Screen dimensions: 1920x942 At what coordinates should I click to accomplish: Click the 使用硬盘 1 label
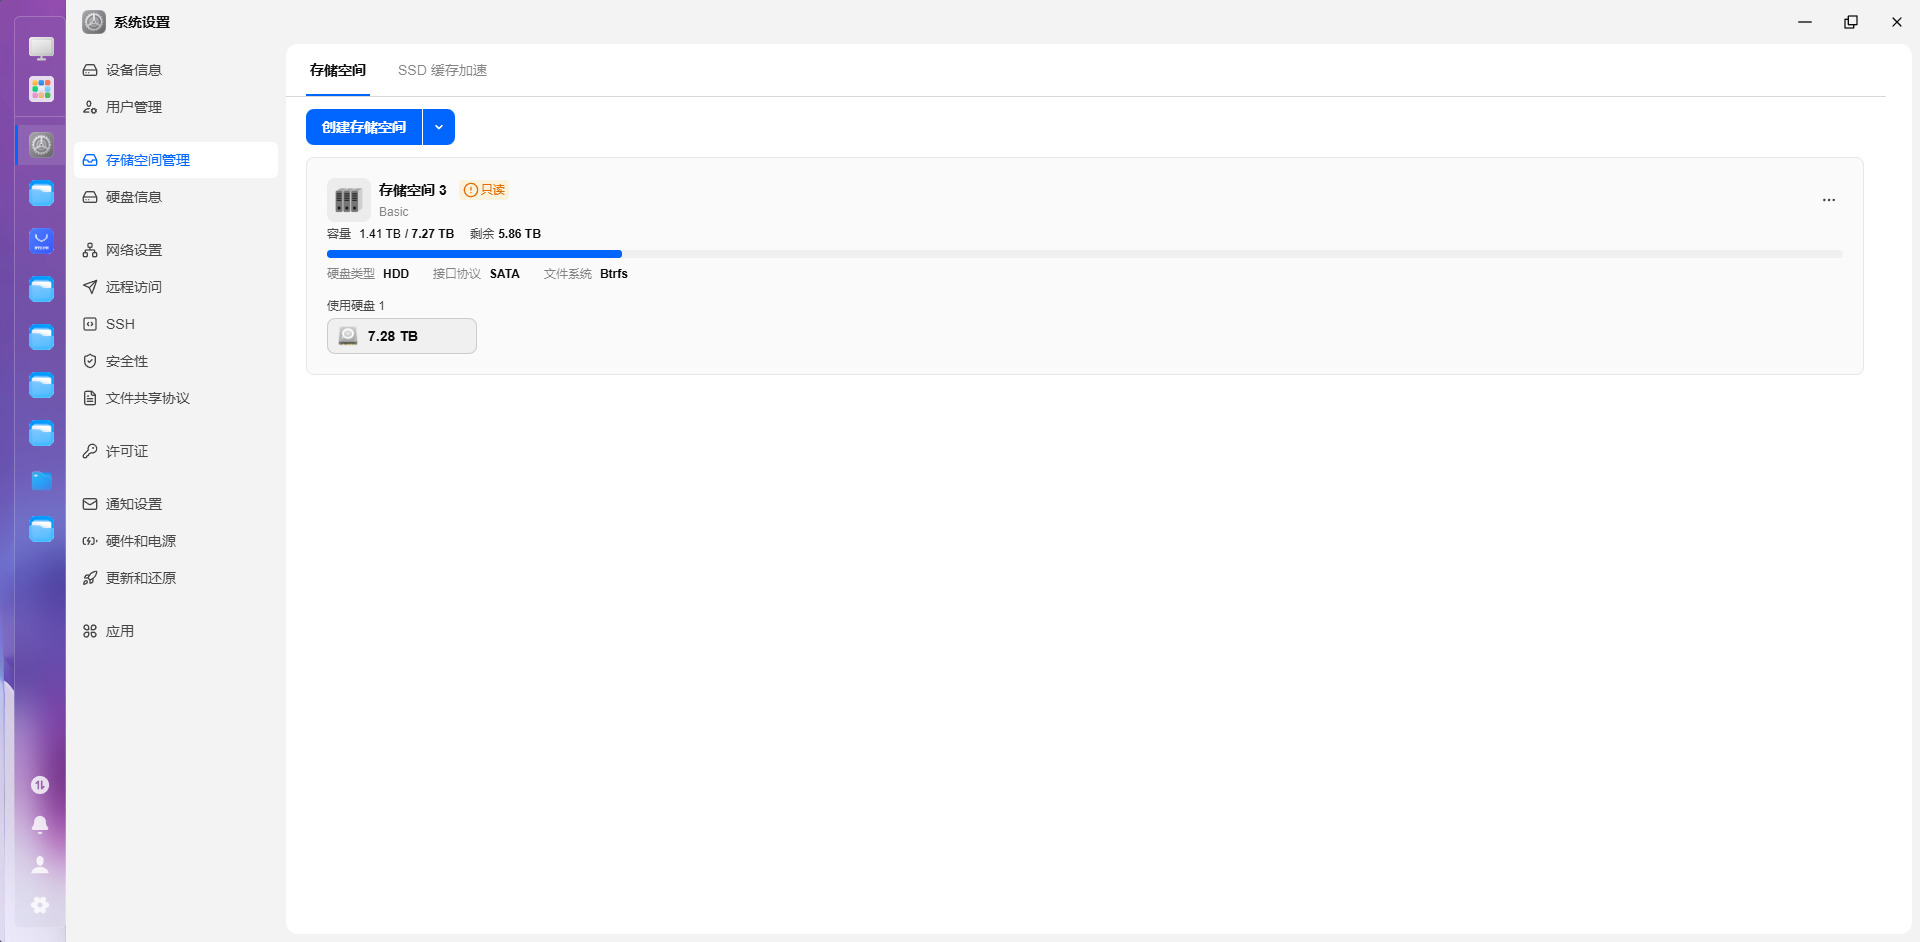[356, 306]
